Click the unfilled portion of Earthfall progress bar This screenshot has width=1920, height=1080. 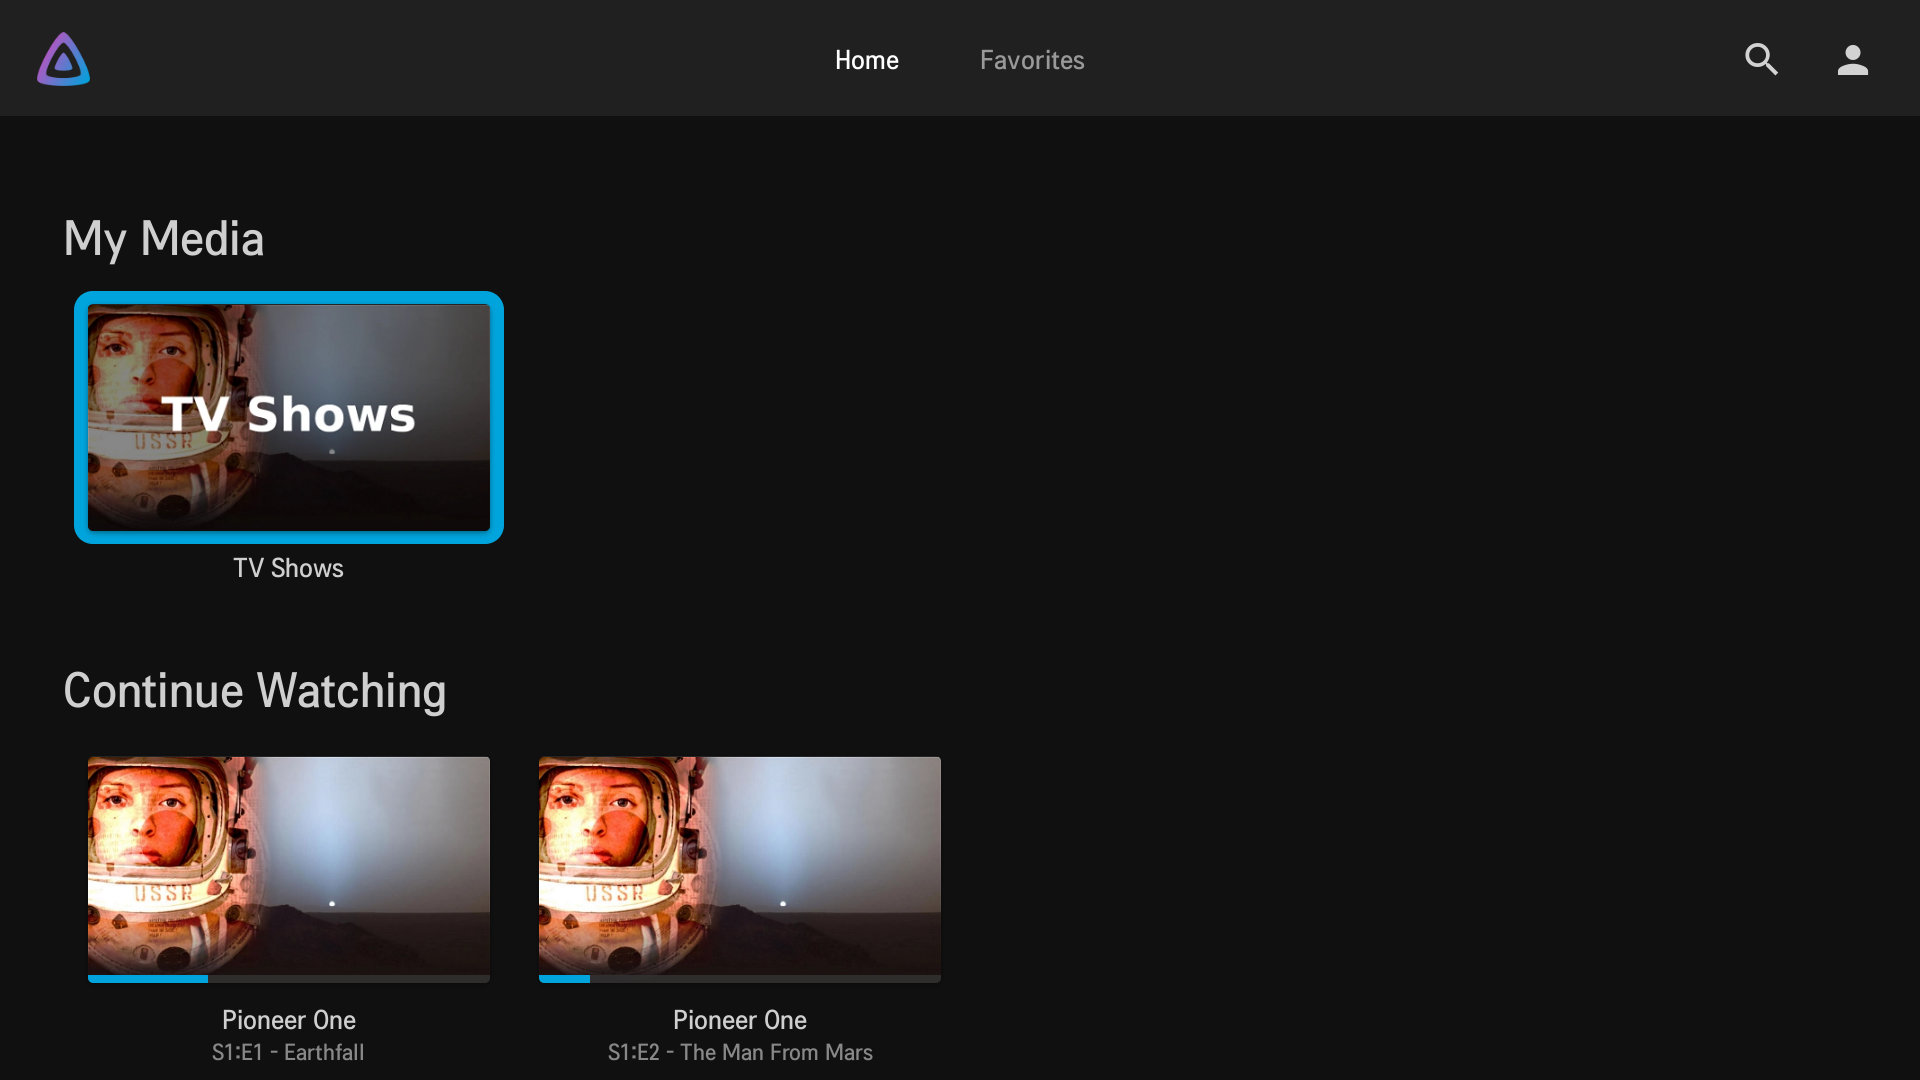[350, 979]
